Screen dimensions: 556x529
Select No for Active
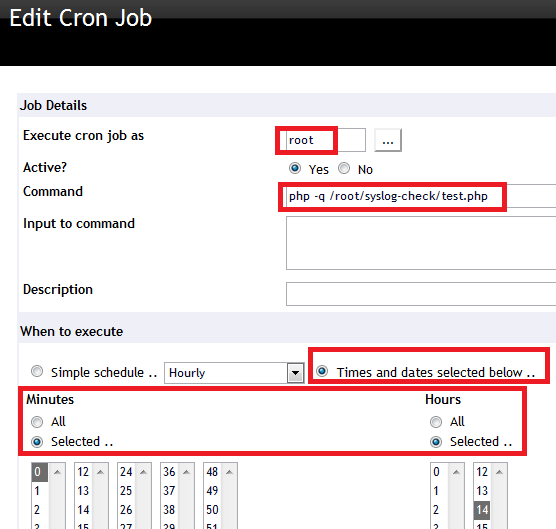coord(344,168)
